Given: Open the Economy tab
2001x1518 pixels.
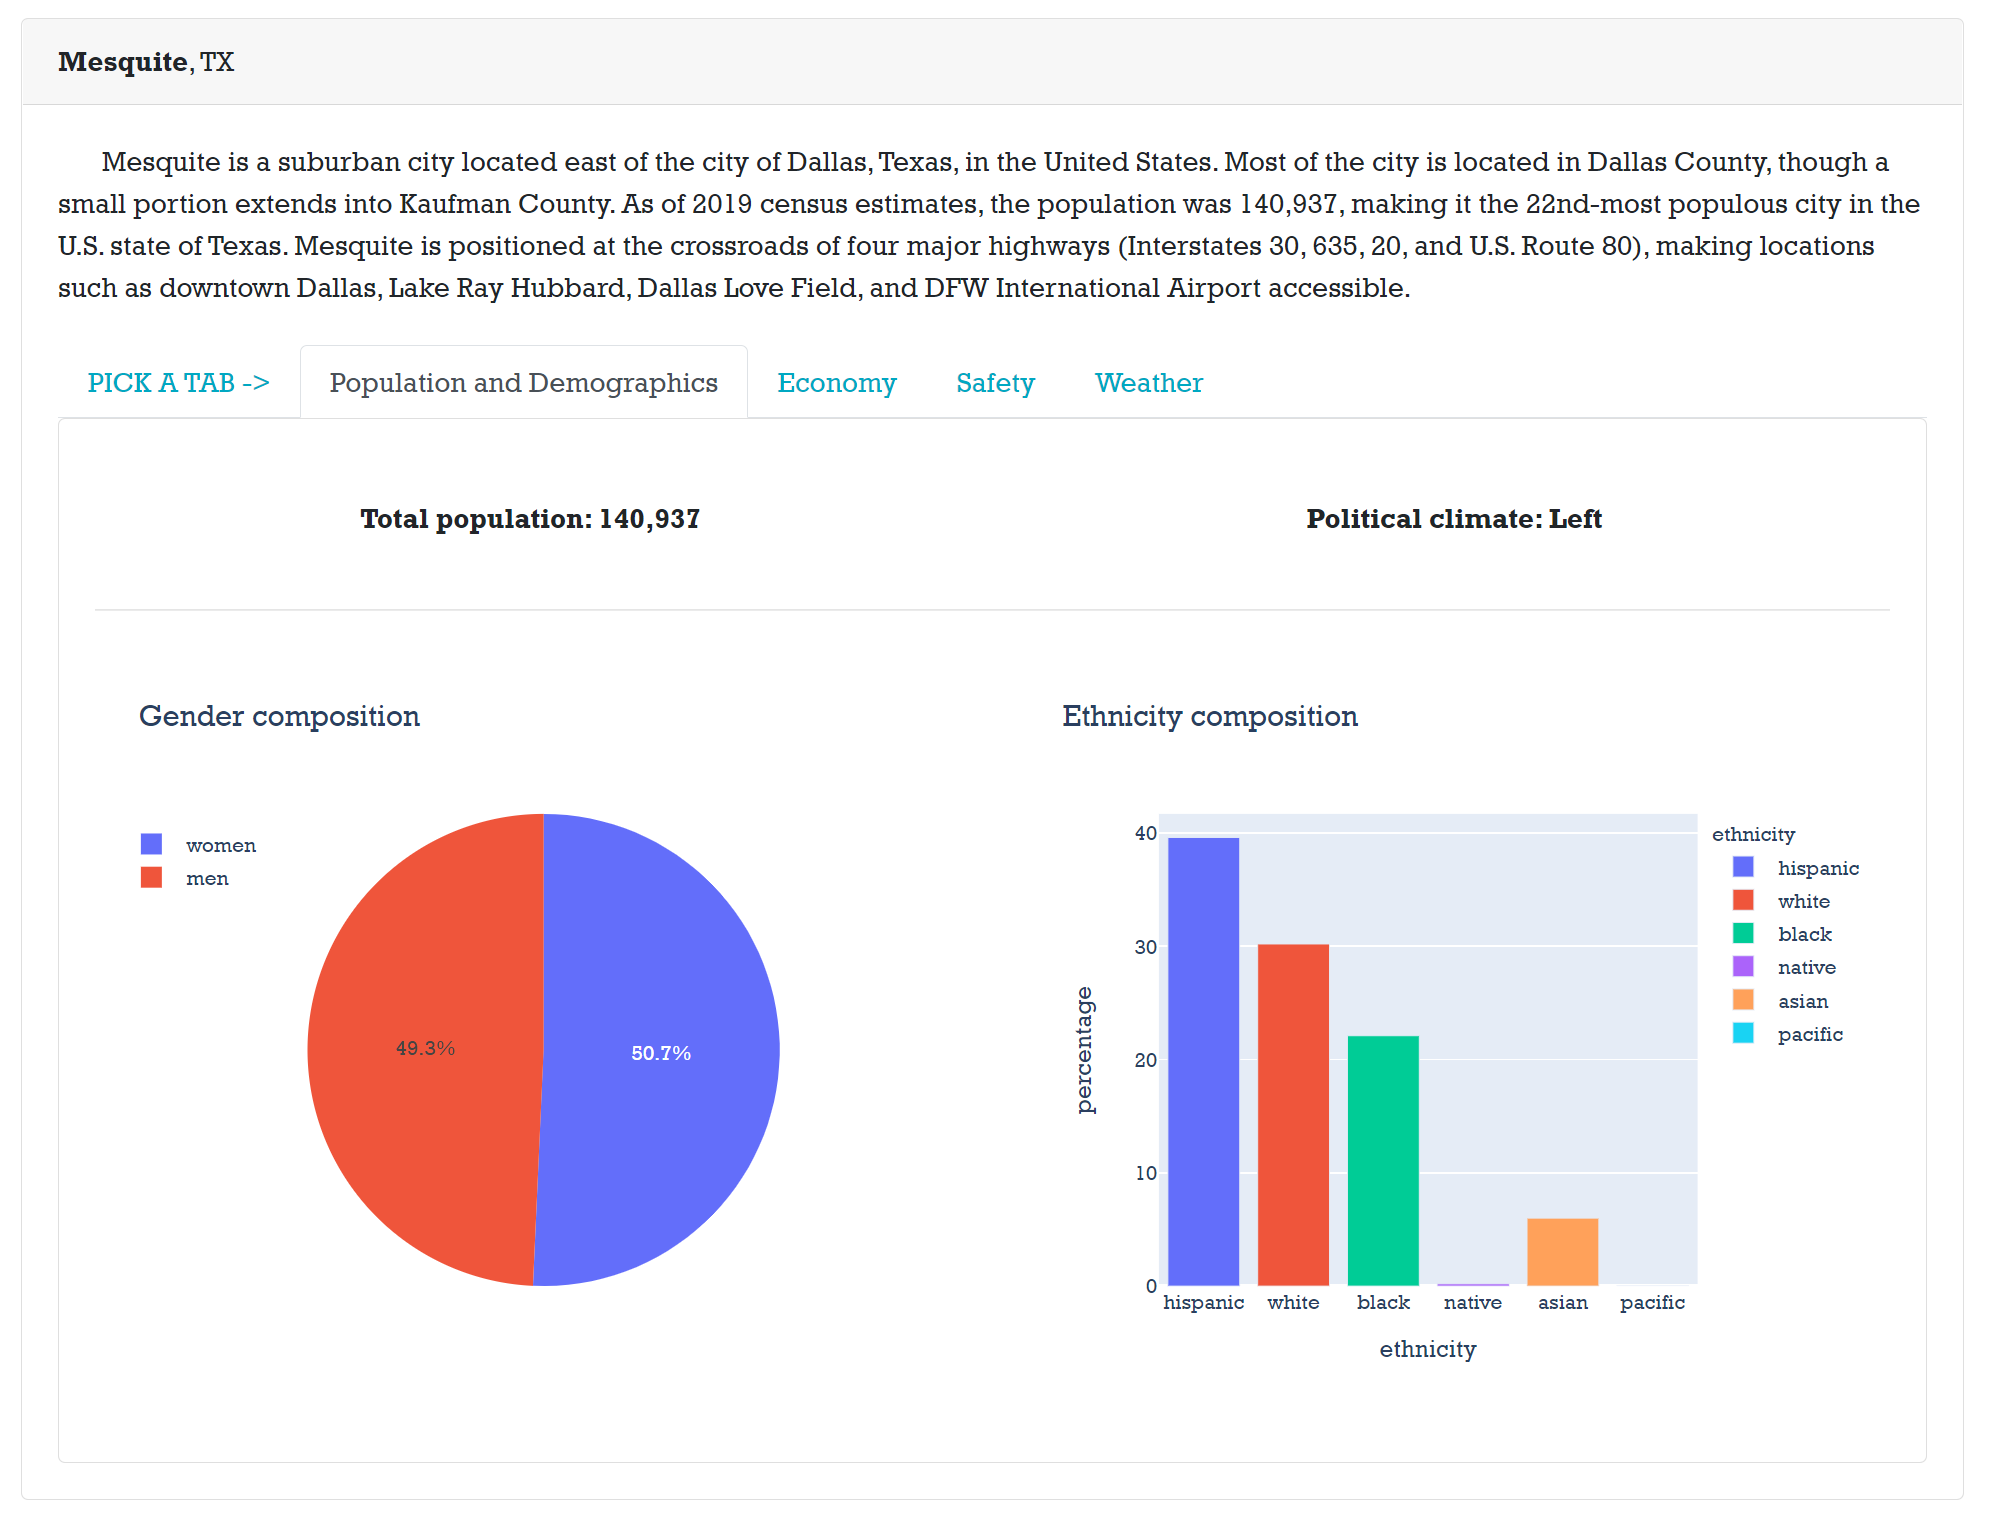Looking at the screenshot, I should tap(836, 383).
